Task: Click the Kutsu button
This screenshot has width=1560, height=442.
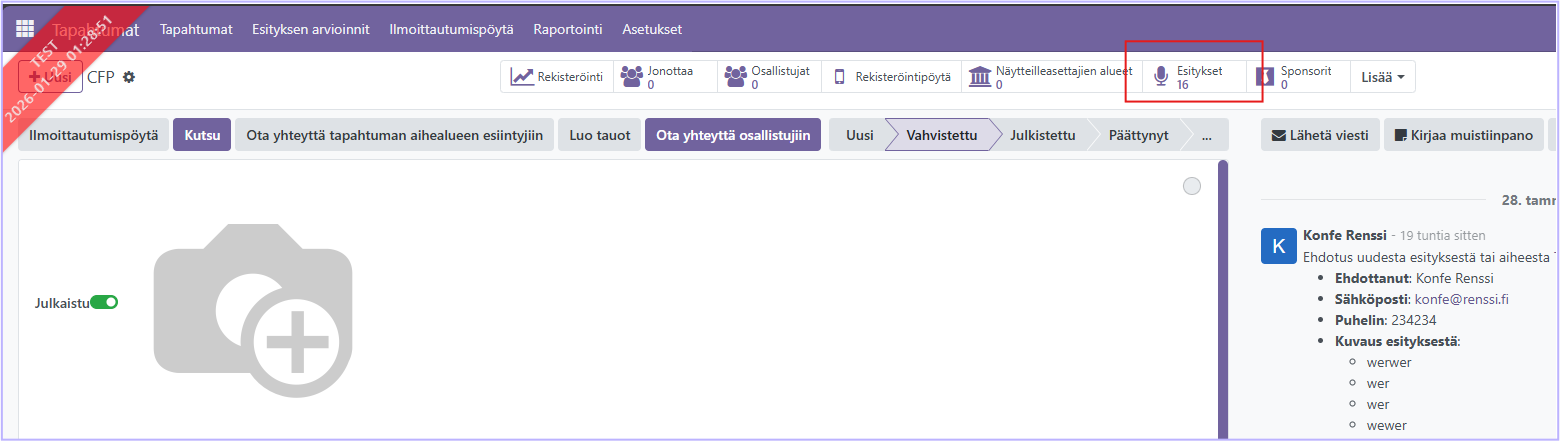Action: (x=202, y=135)
